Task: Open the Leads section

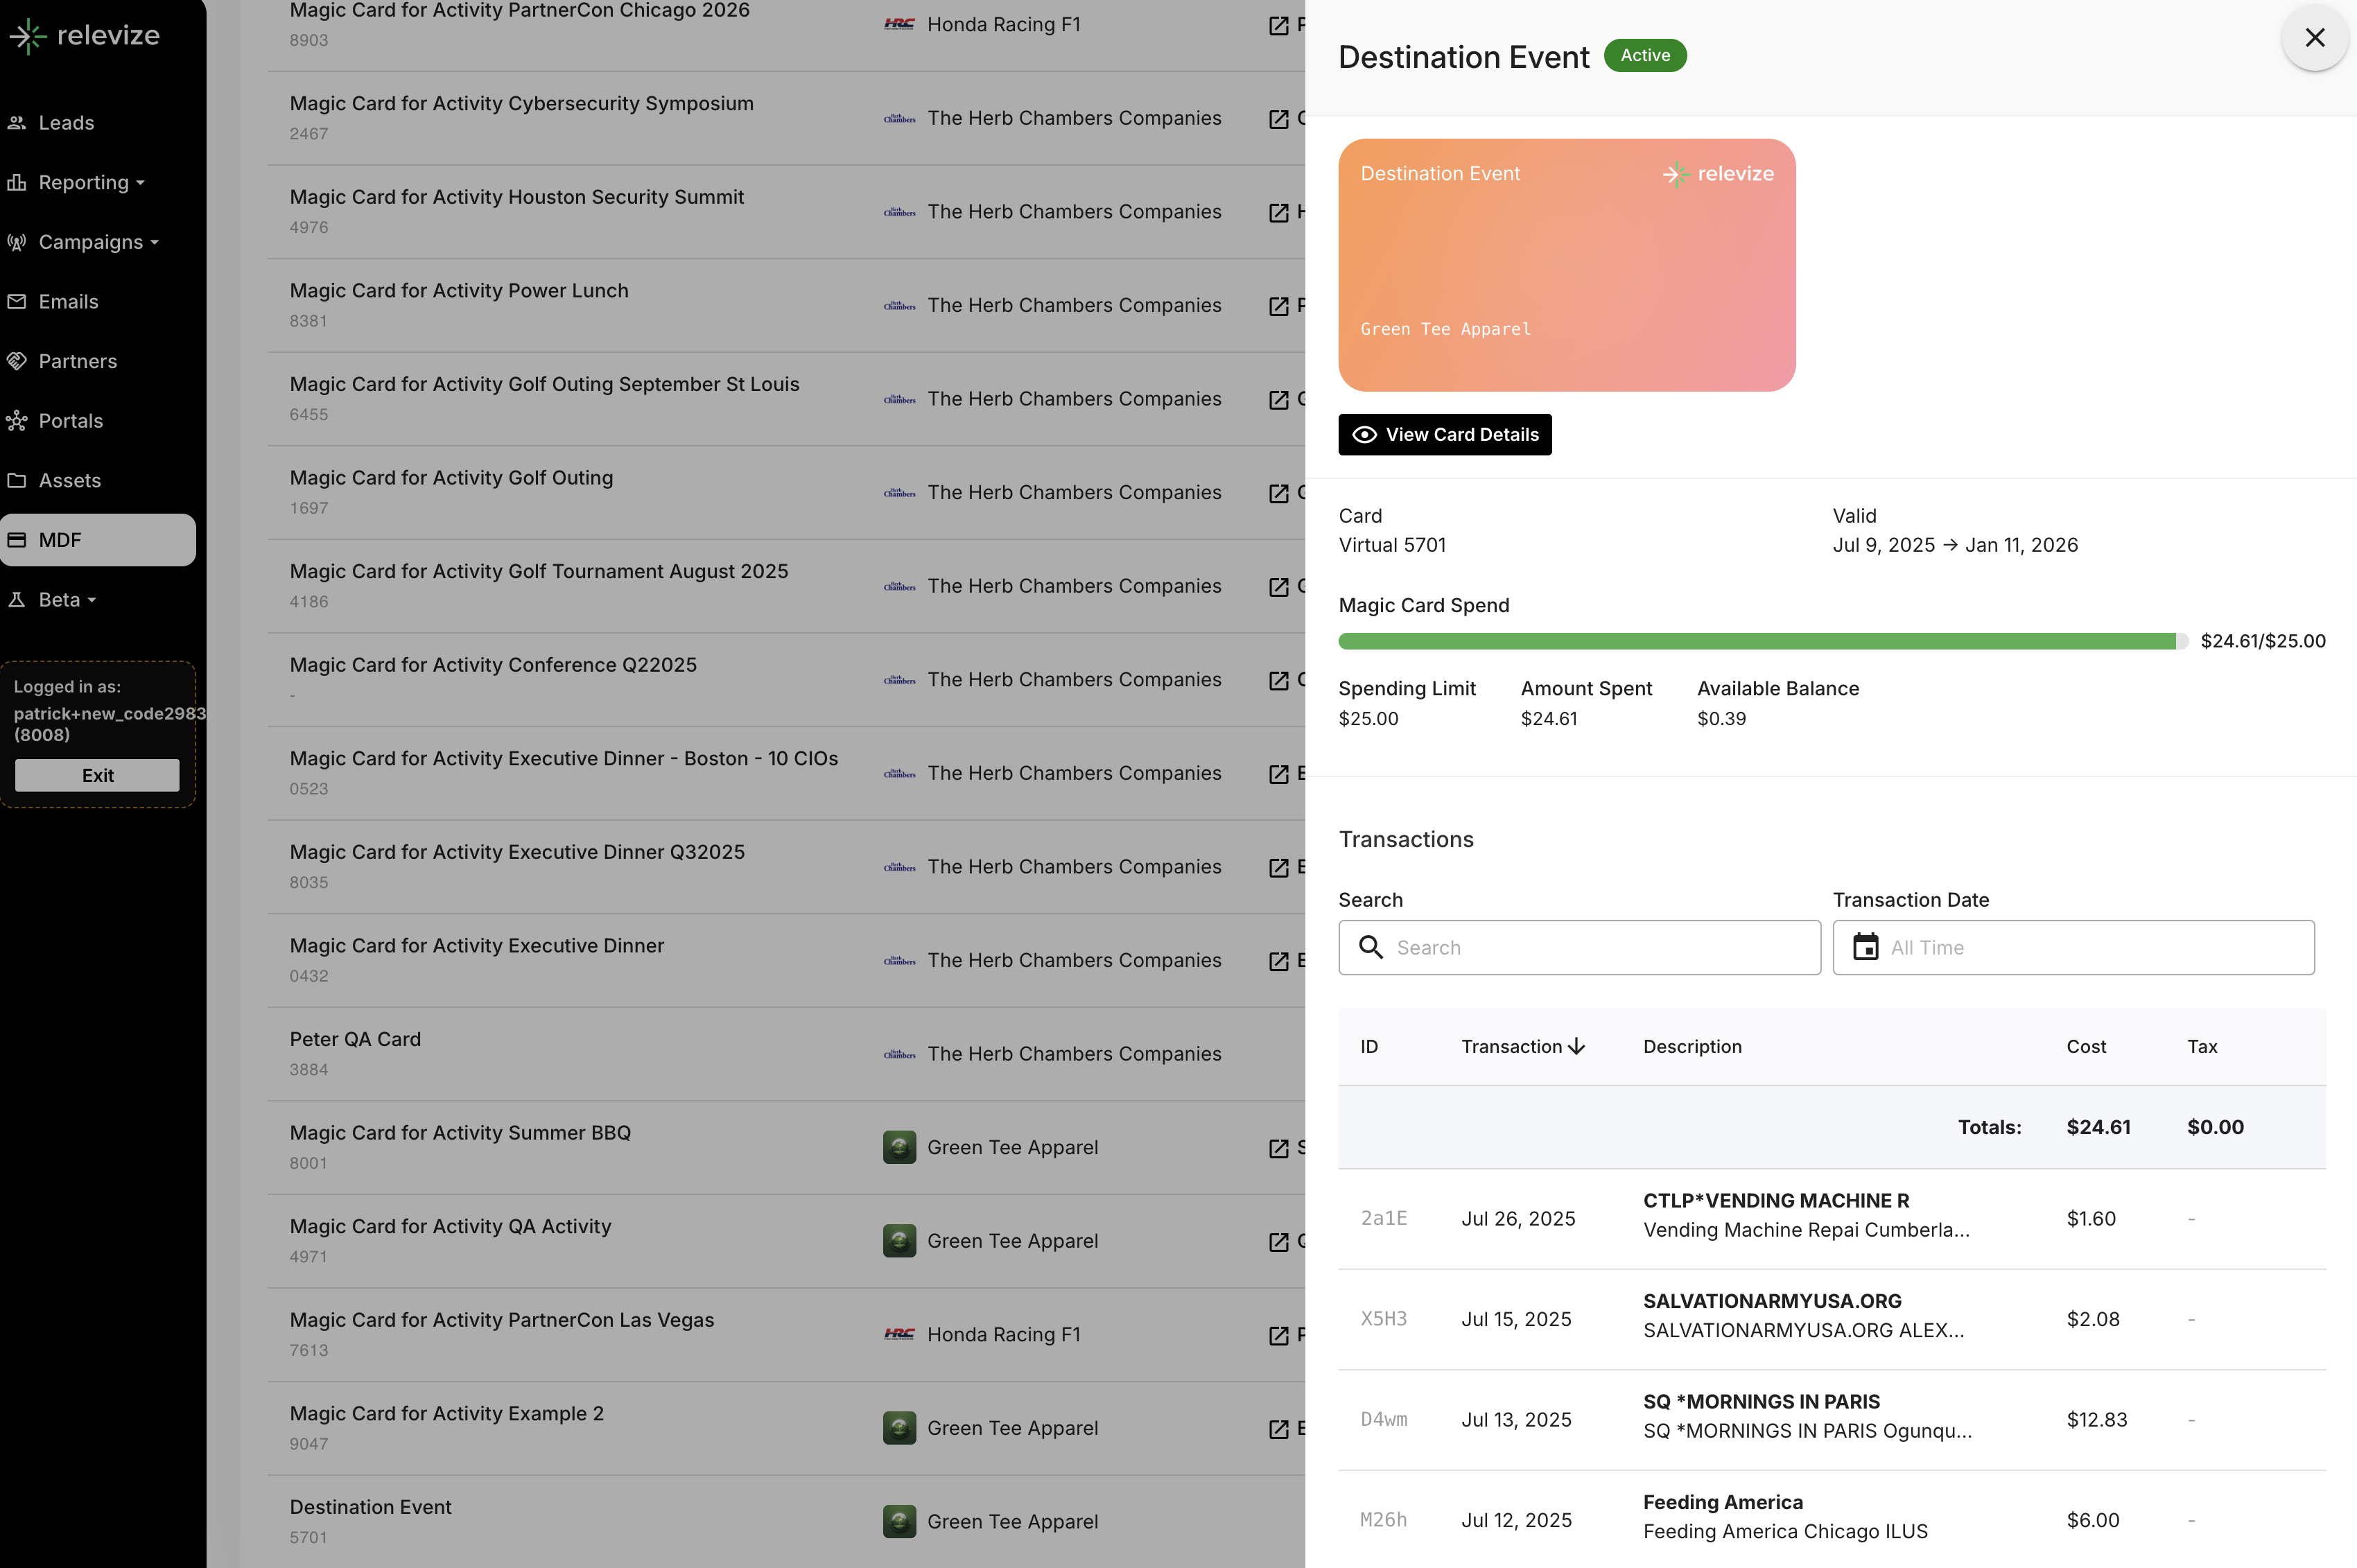Action: pos(66,123)
